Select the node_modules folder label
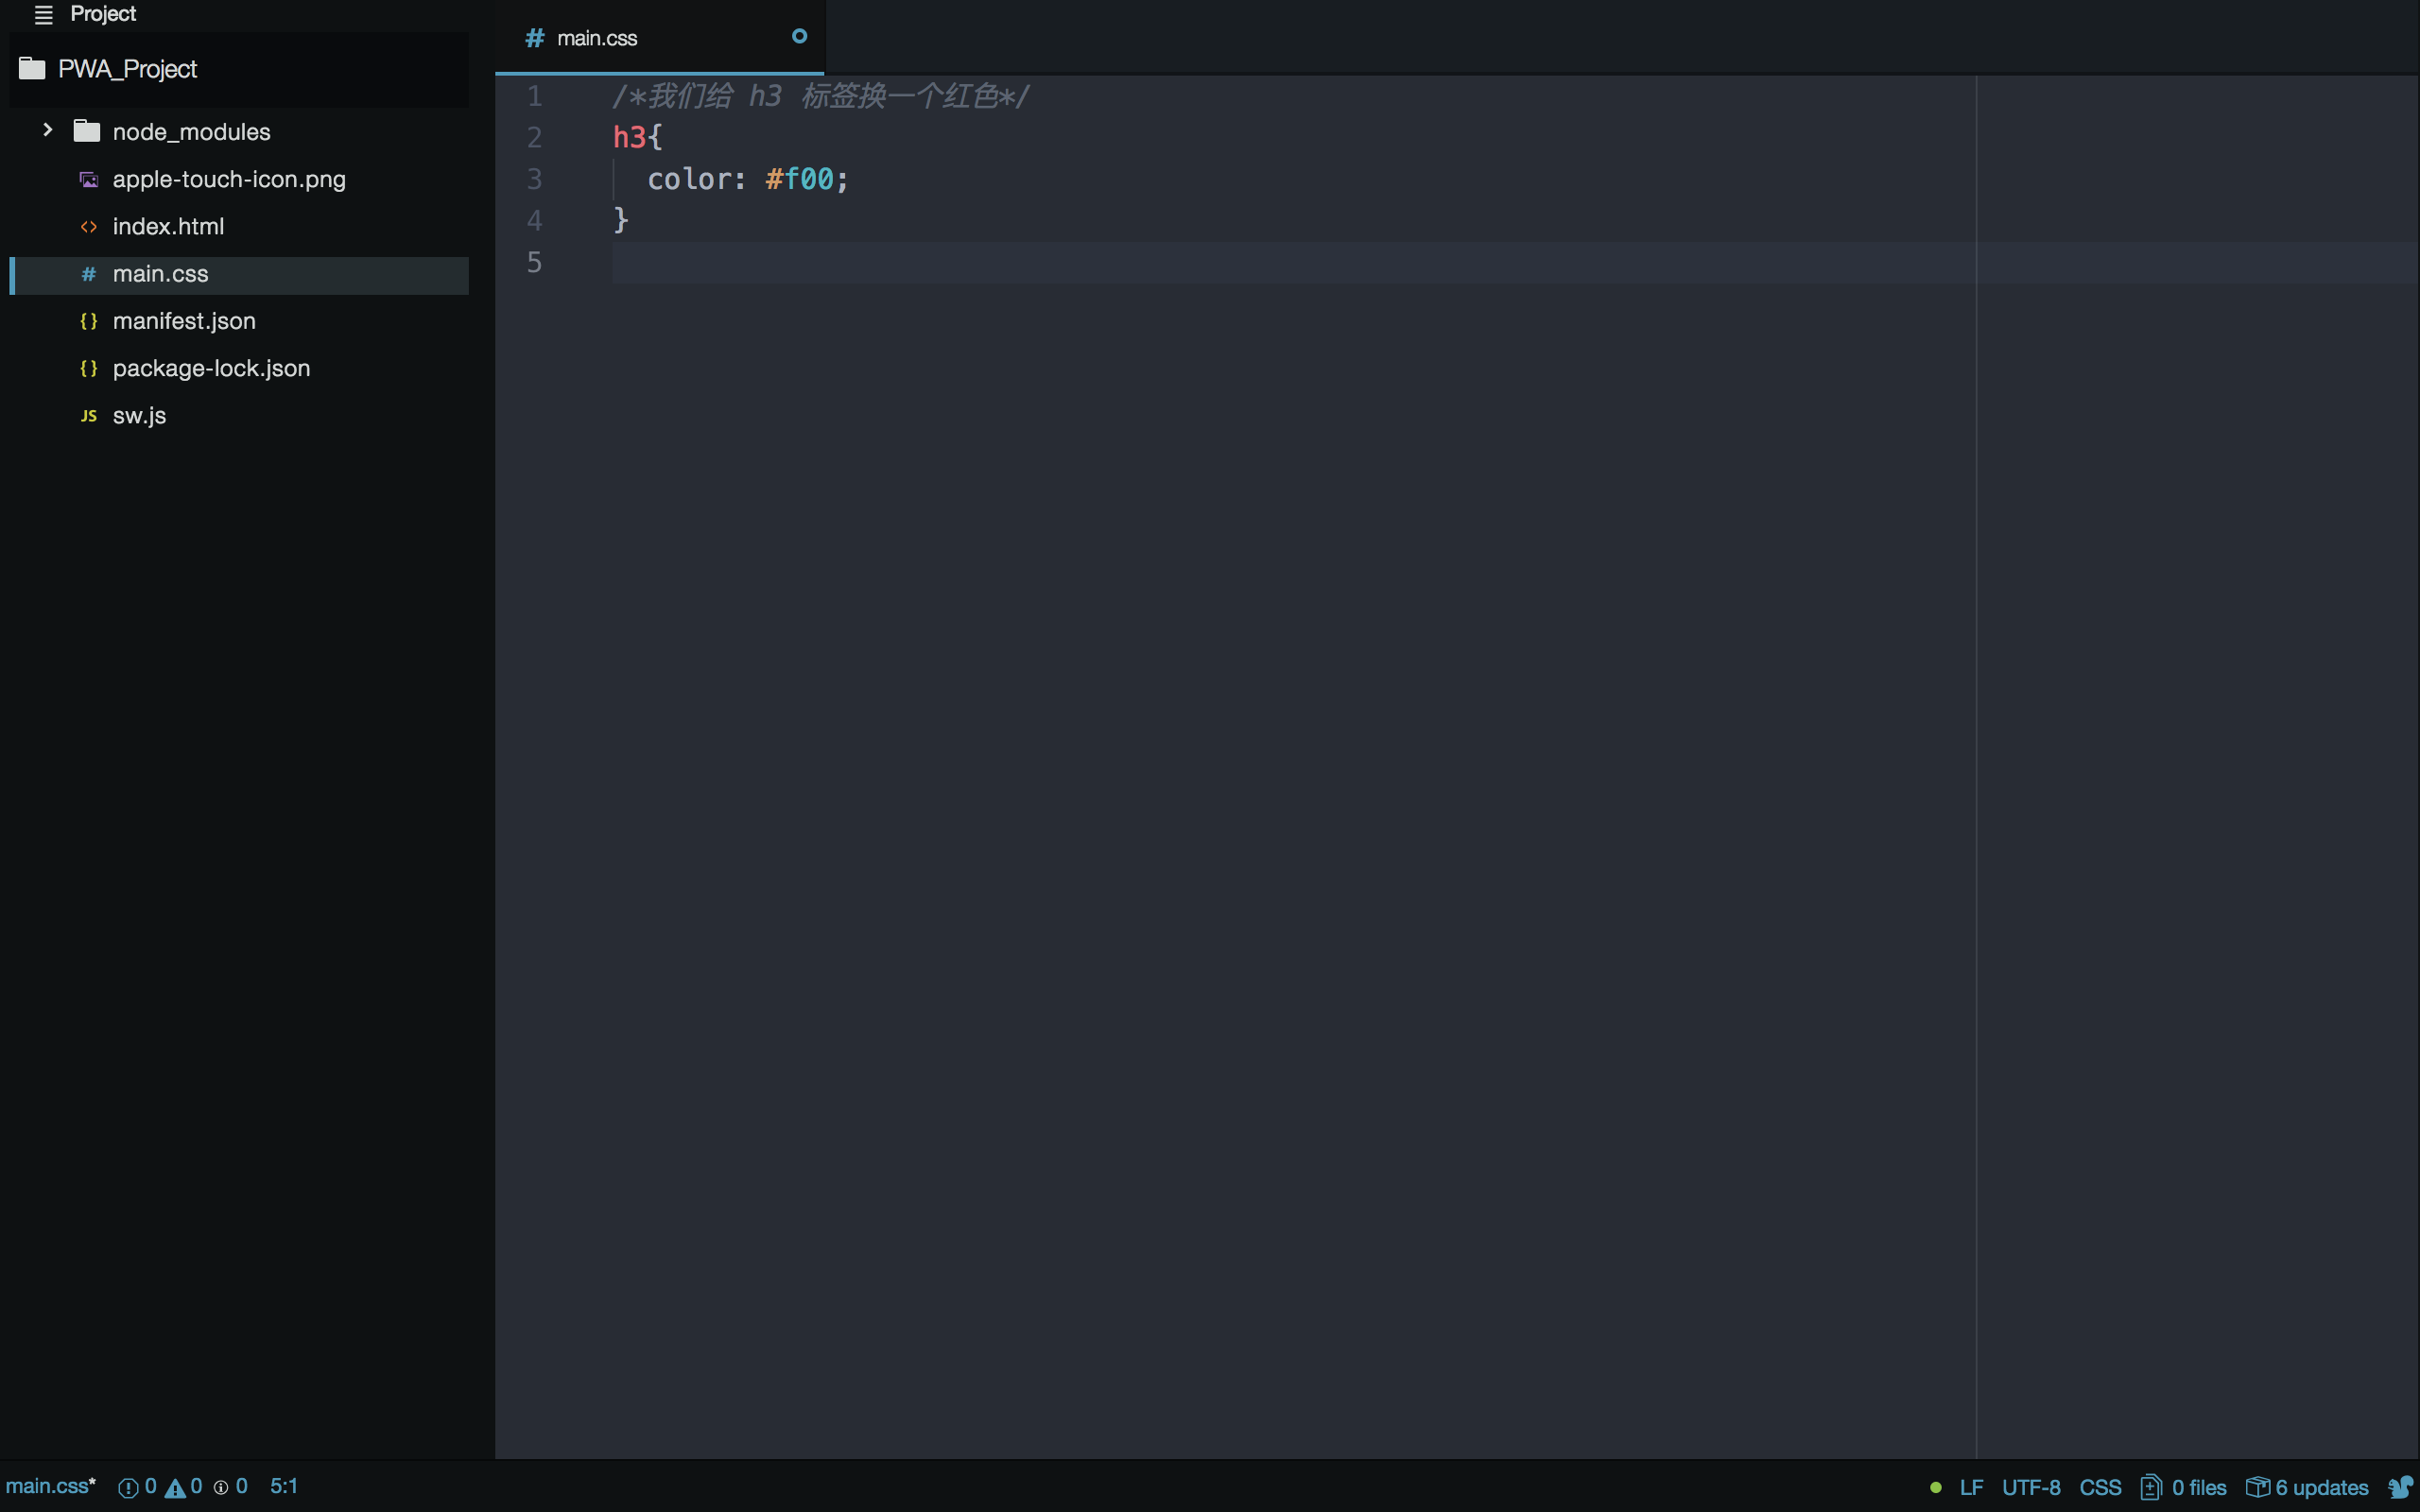This screenshot has width=2420, height=1512. [x=191, y=132]
